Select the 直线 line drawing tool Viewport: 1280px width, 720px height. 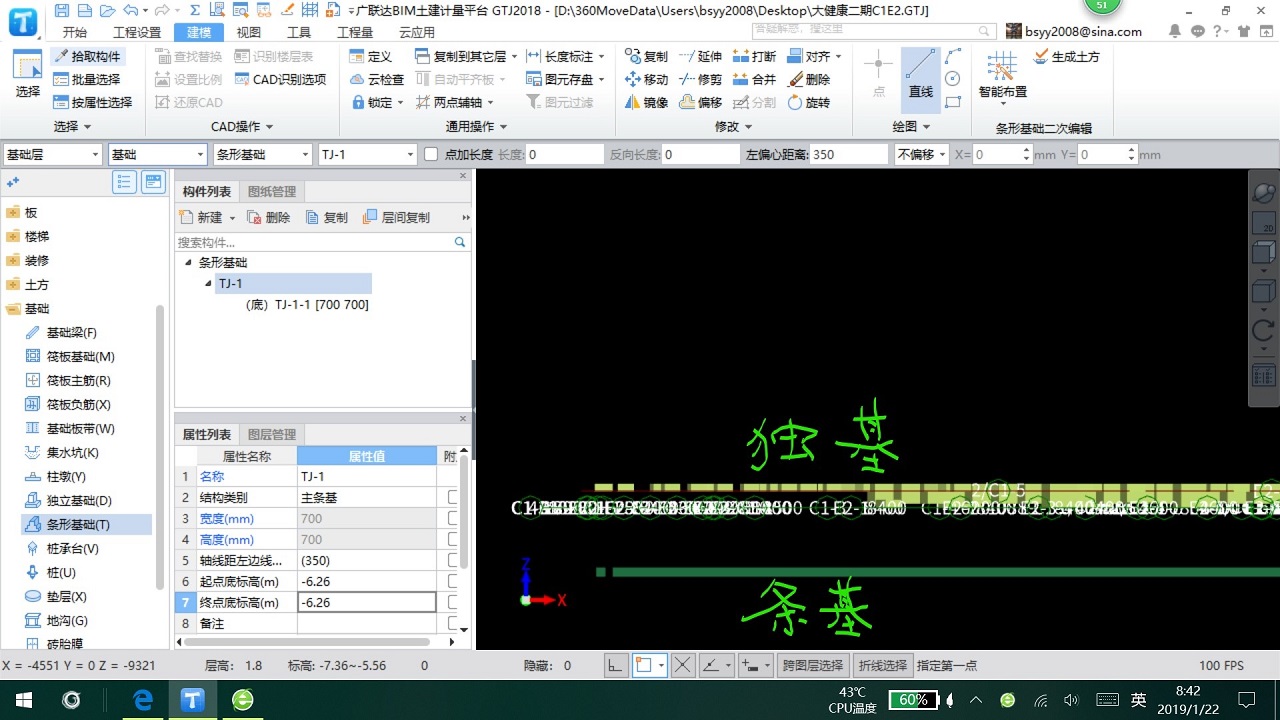[x=920, y=78]
